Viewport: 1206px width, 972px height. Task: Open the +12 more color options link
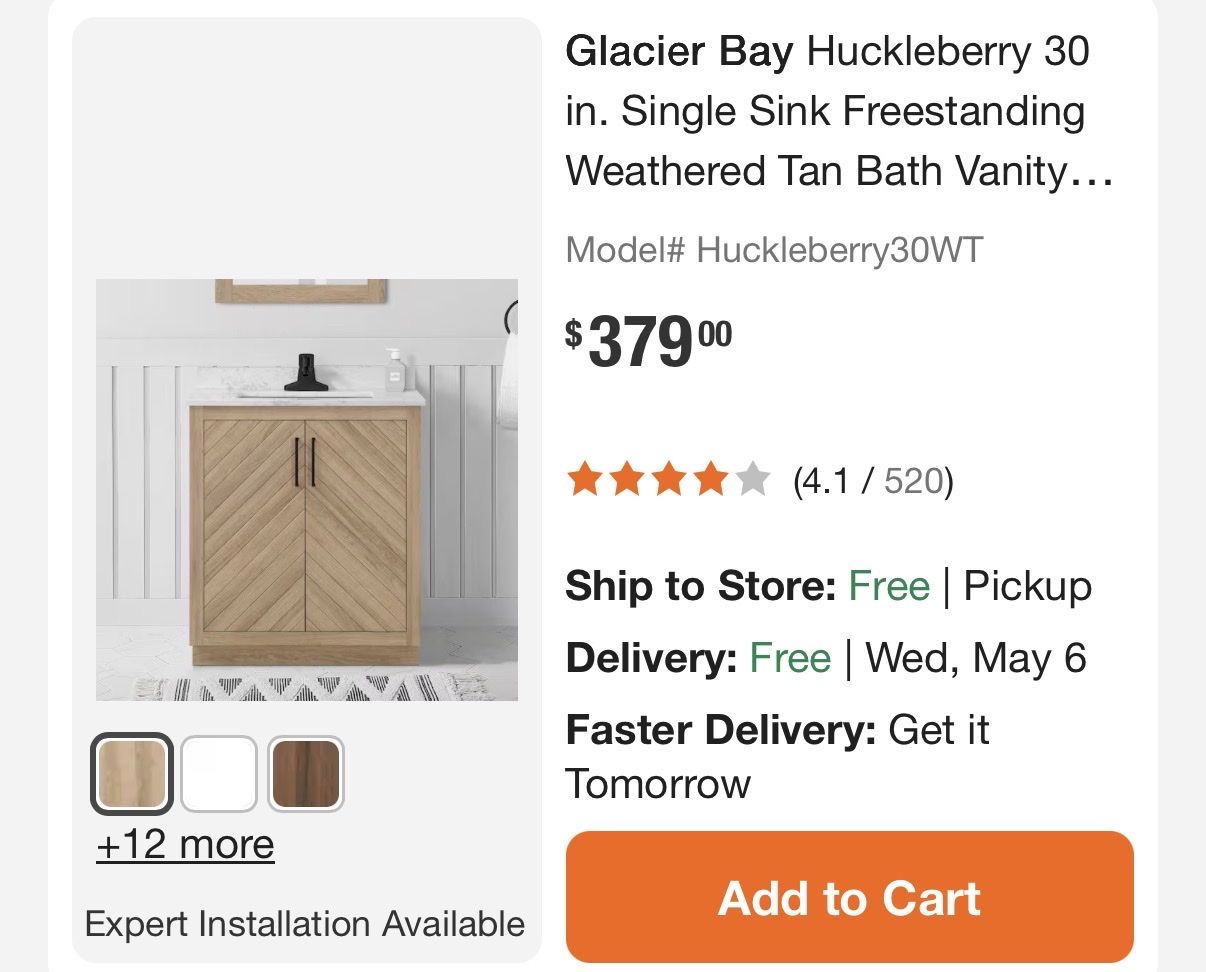point(185,845)
